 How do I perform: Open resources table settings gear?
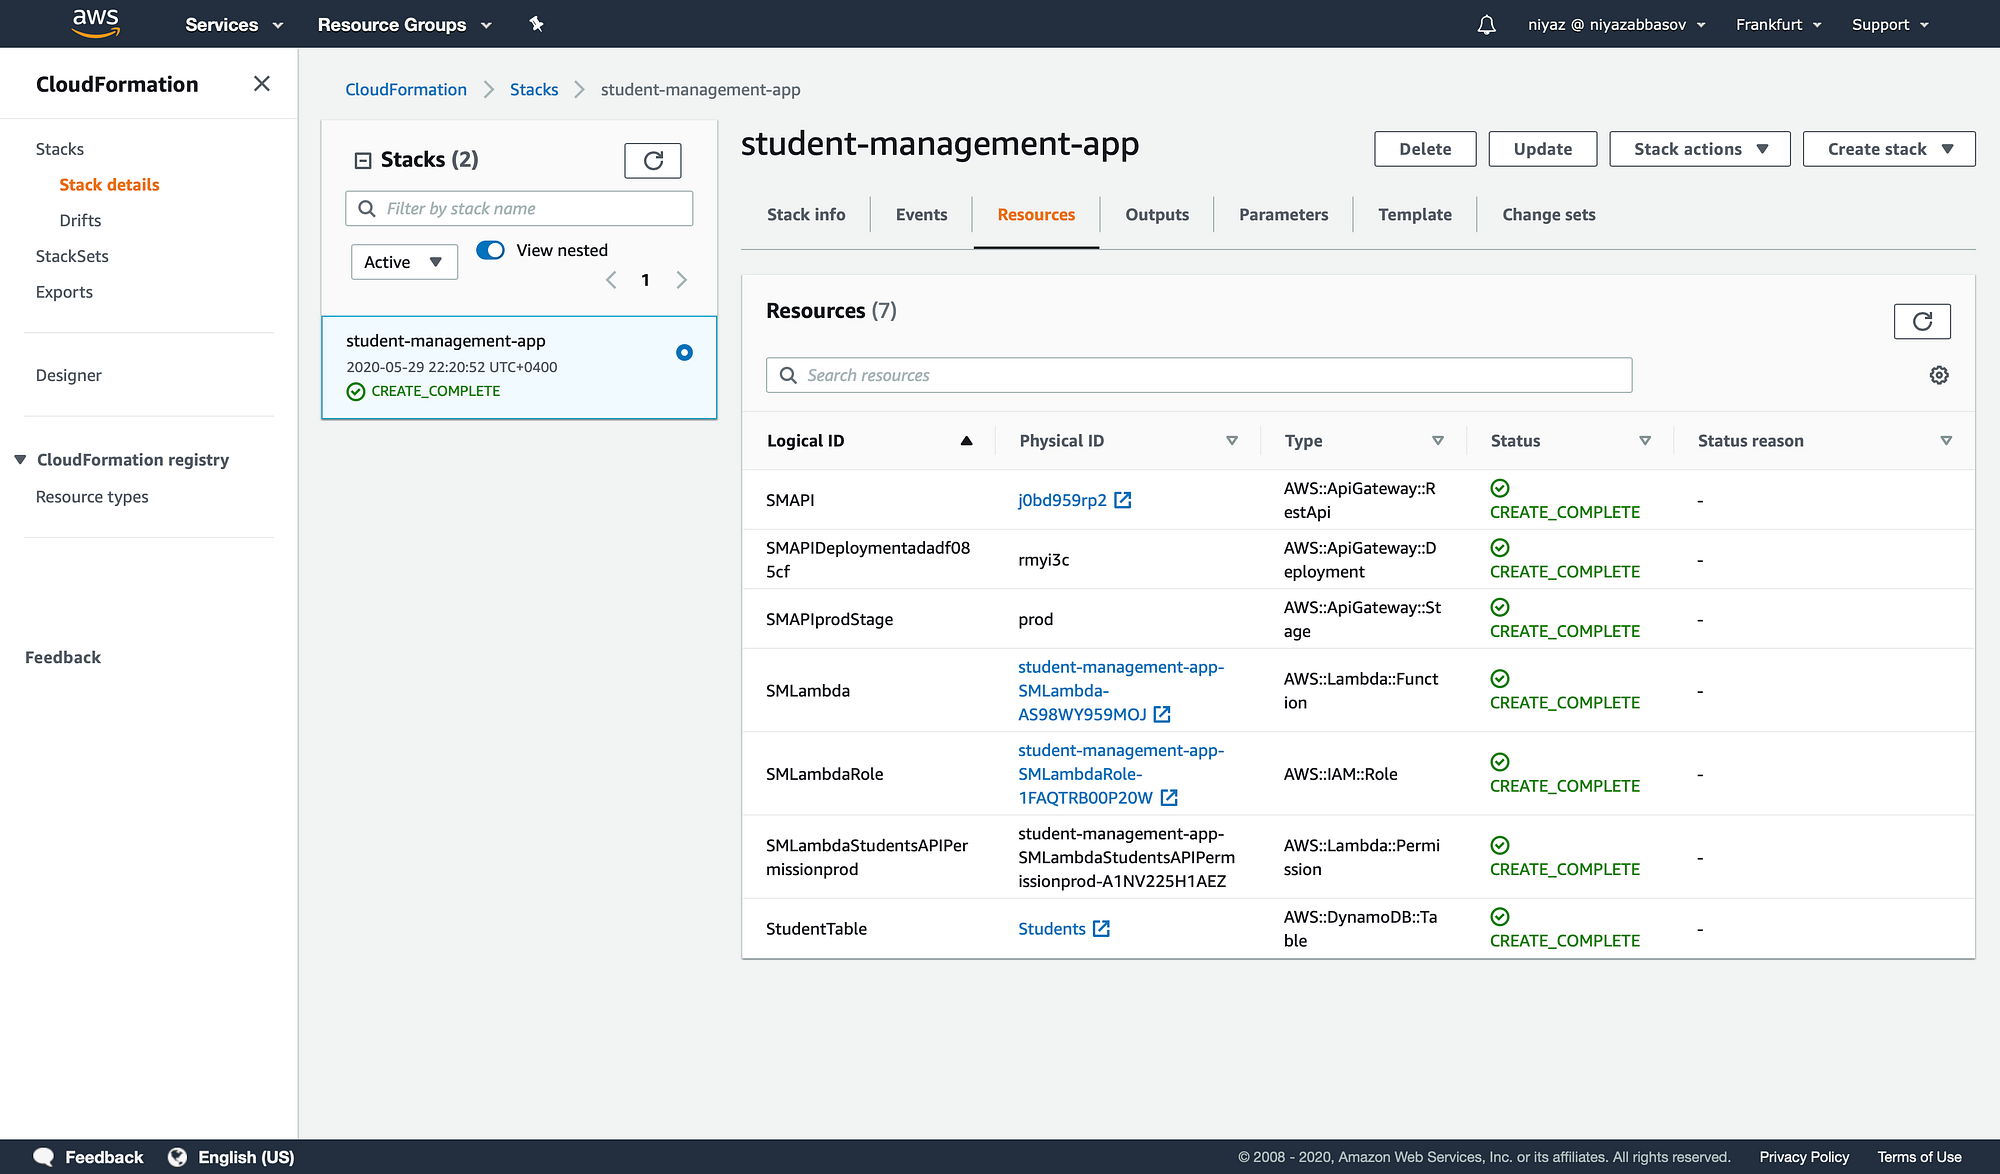coord(1938,375)
